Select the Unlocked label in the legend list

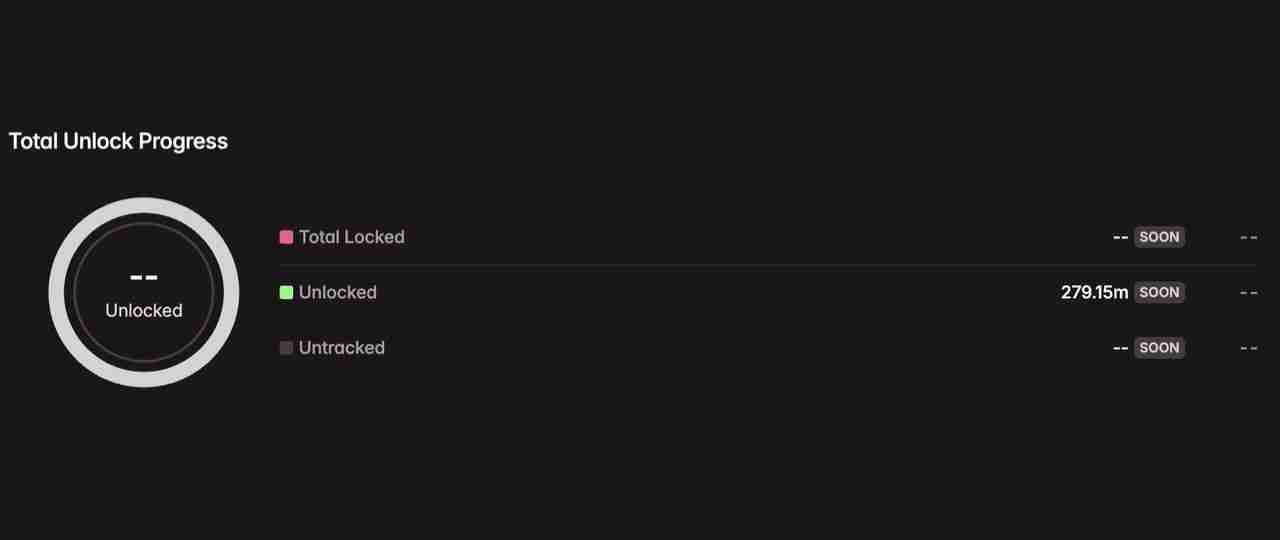coord(337,292)
